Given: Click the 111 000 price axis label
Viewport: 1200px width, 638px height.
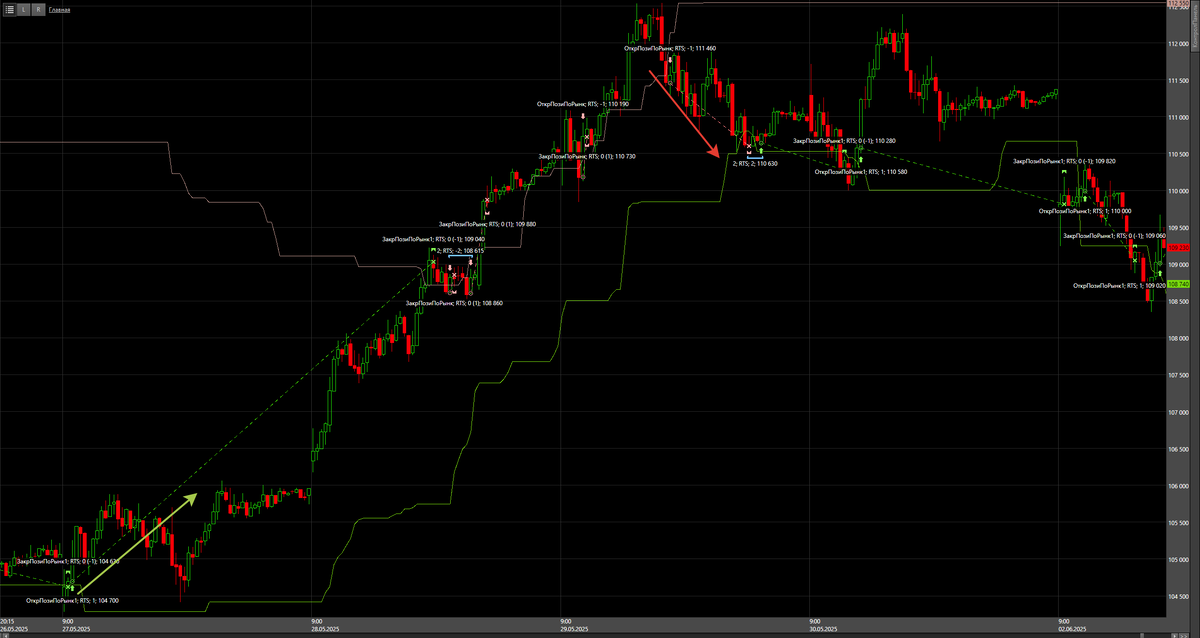Looking at the screenshot, I should 1177,118.
